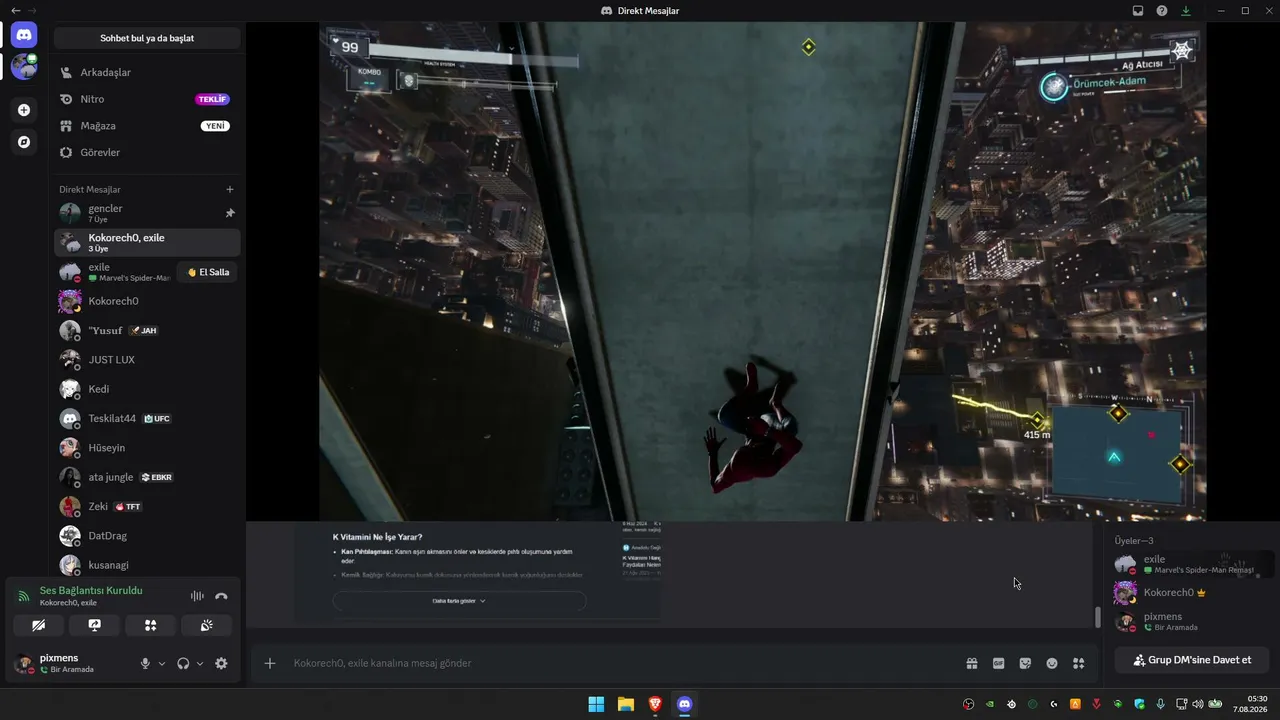This screenshot has width=1280, height=720.
Task: Open the apps icon in the message bar
Action: [1079, 663]
